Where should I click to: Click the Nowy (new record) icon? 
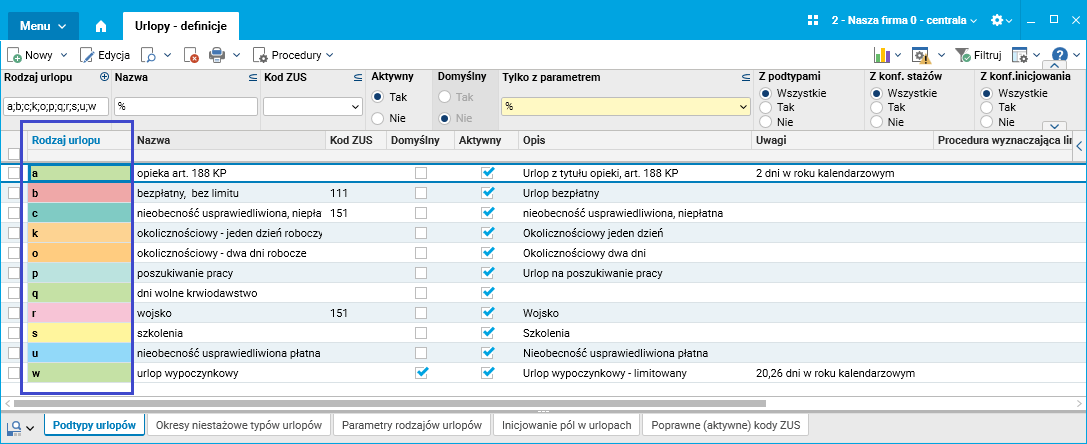click(x=15, y=55)
